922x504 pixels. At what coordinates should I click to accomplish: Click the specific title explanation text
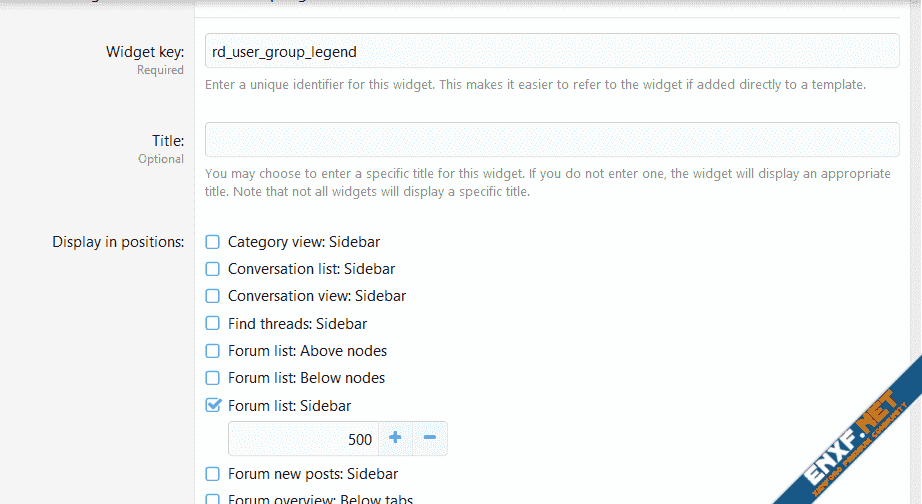pyautogui.click(x=547, y=182)
